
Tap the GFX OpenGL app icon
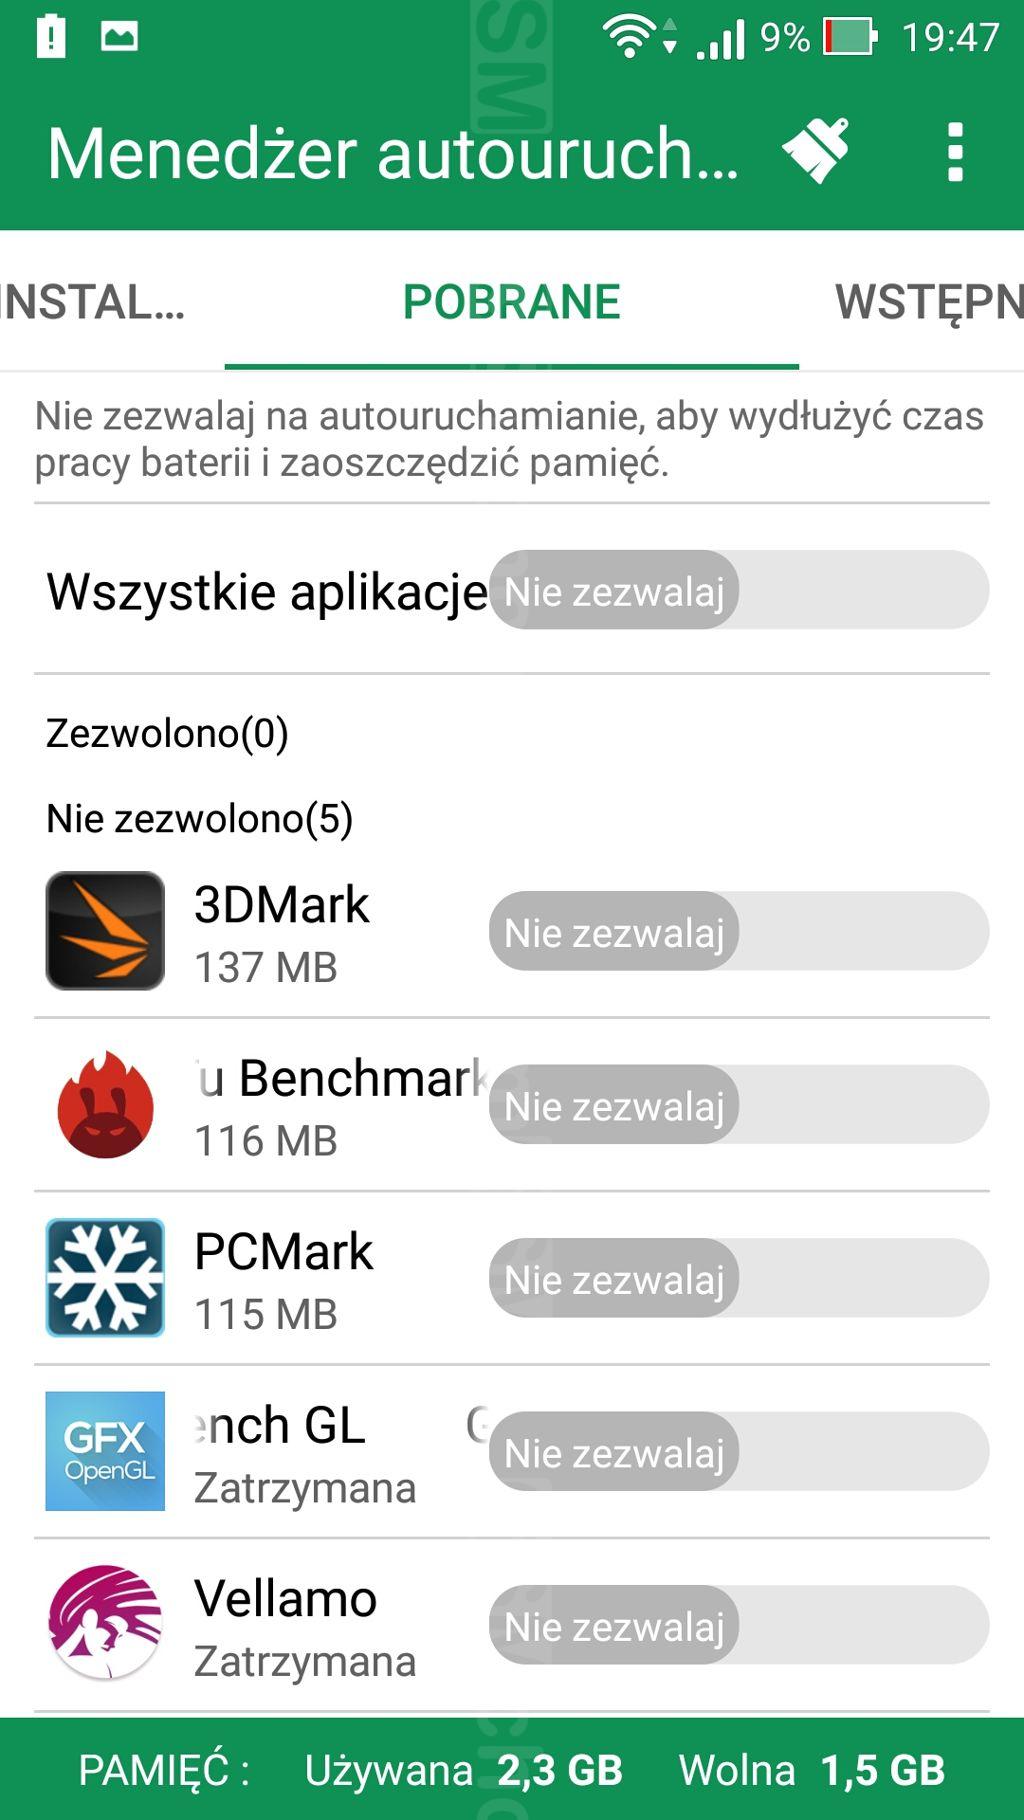click(105, 1451)
